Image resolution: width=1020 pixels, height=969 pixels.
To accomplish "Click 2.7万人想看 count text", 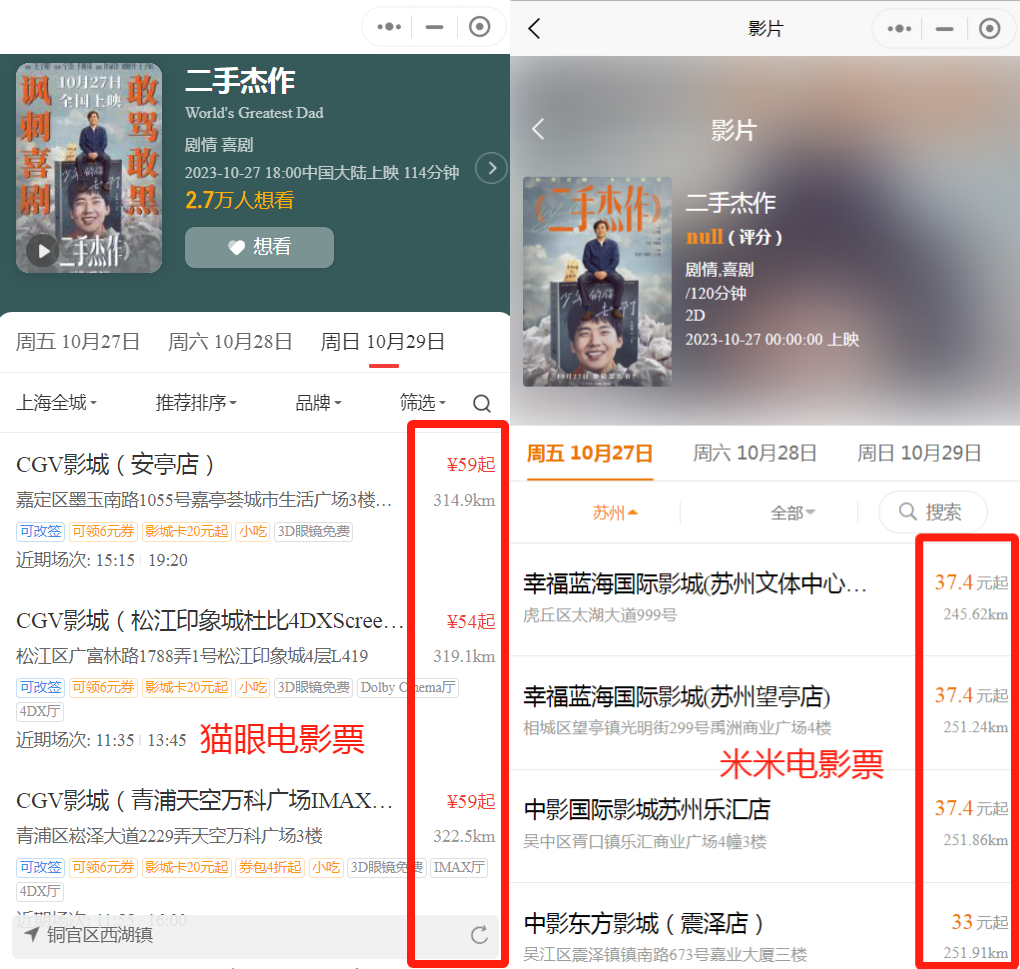I will 239,200.
